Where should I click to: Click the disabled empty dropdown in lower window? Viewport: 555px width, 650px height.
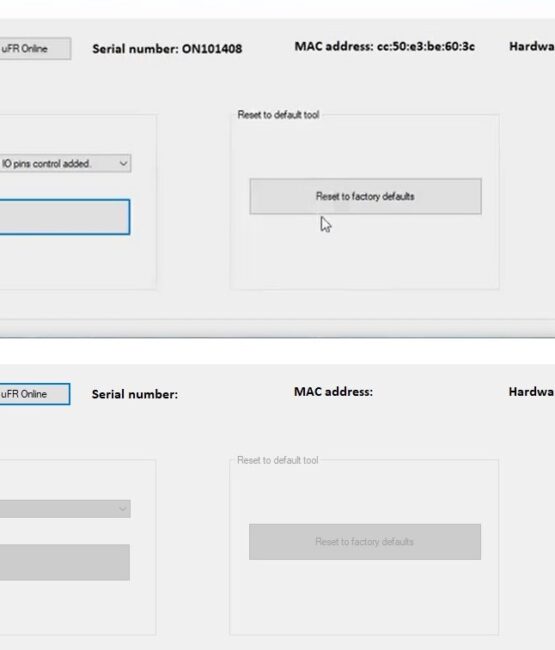(65, 509)
